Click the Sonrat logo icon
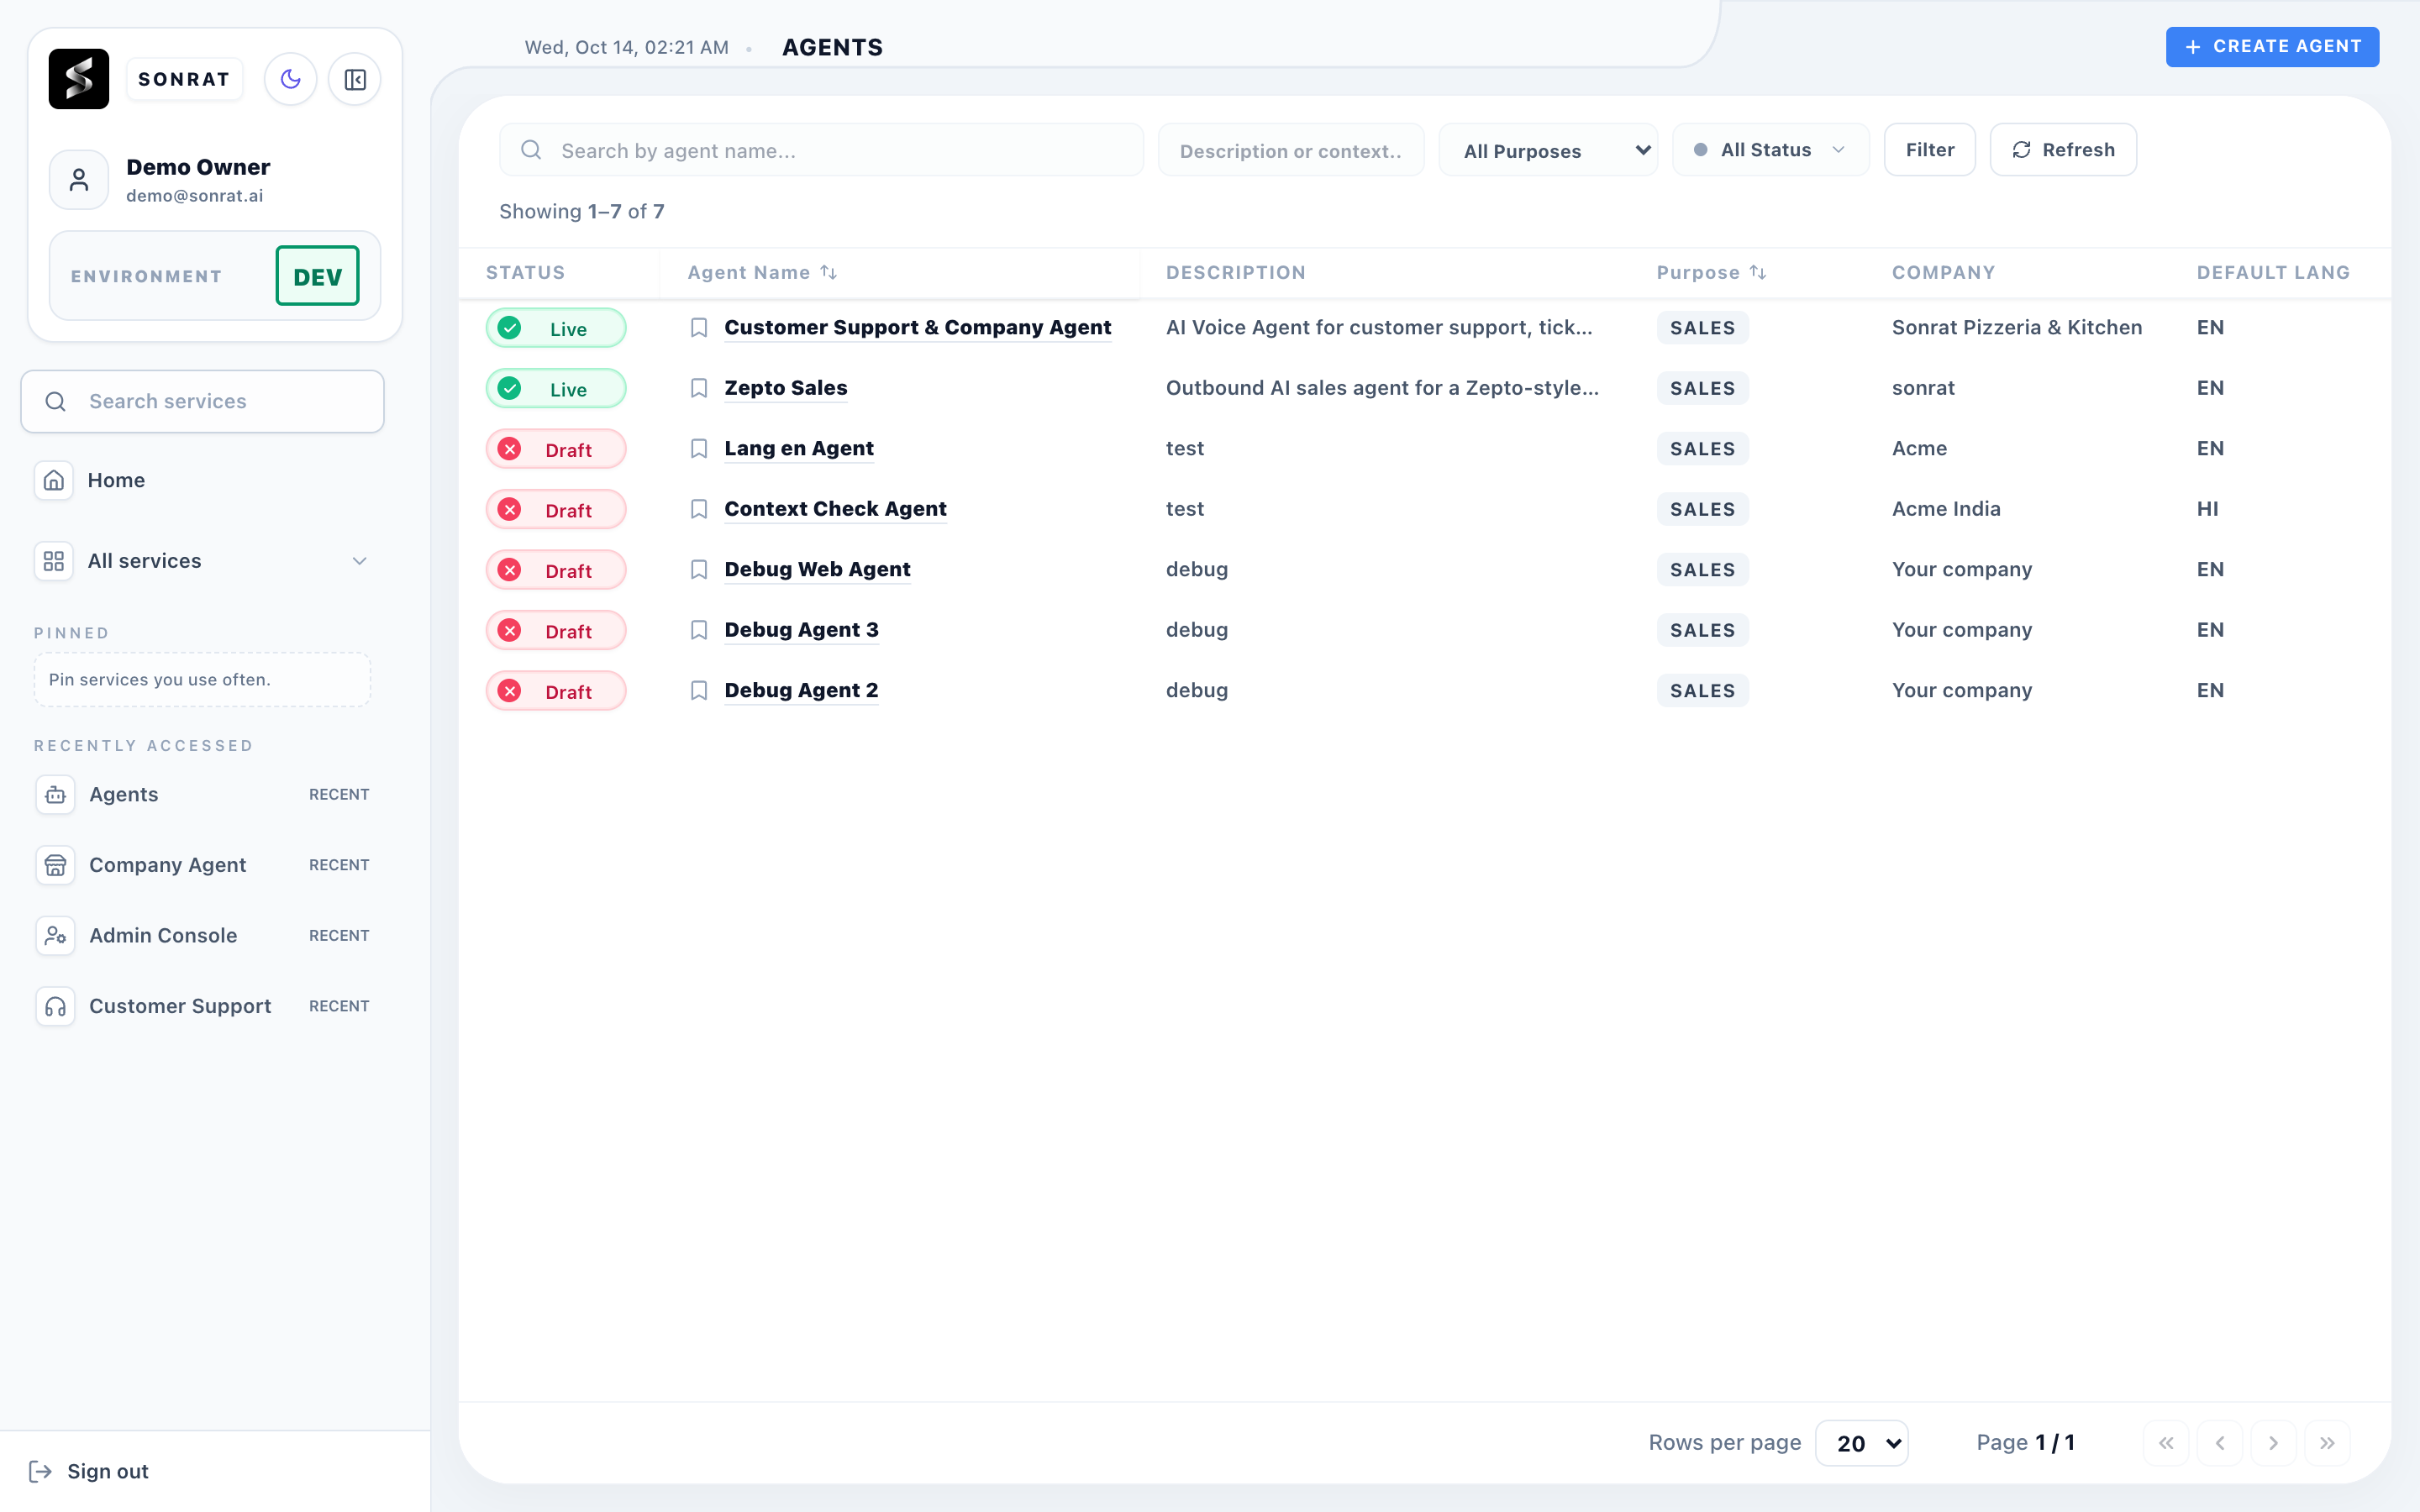The width and height of the screenshot is (2420, 1512). [79, 79]
